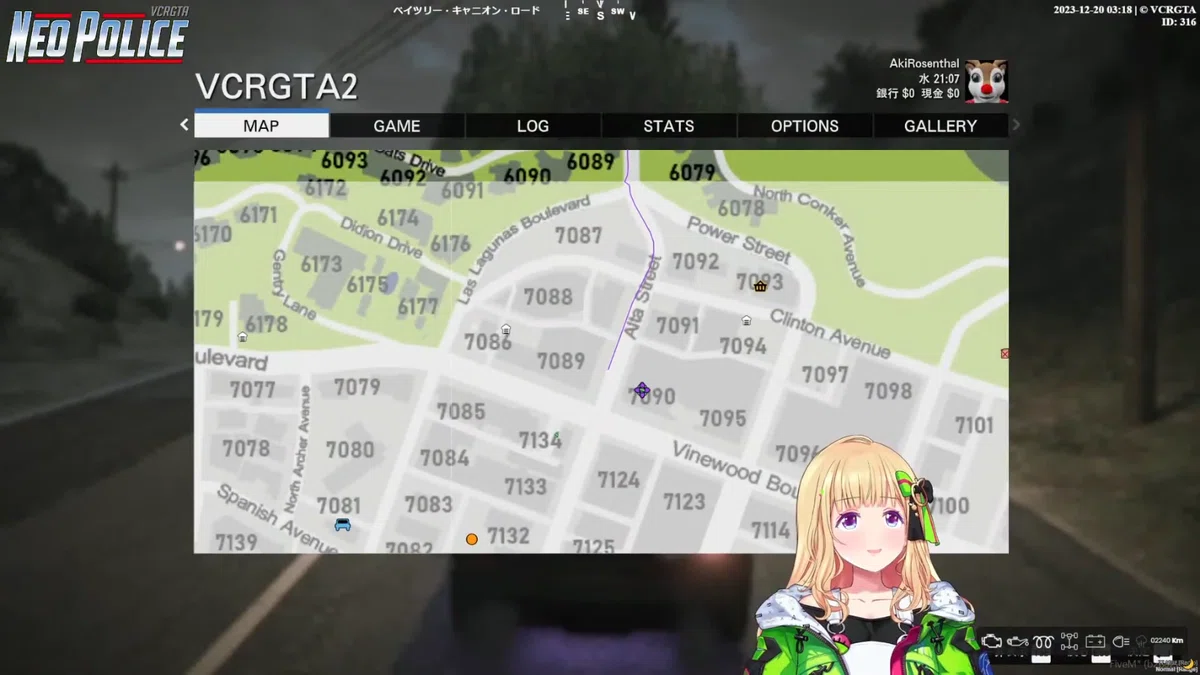
Task: Click postal code 6173 on the map
Action: pyautogui.click(x=321, y=264)
